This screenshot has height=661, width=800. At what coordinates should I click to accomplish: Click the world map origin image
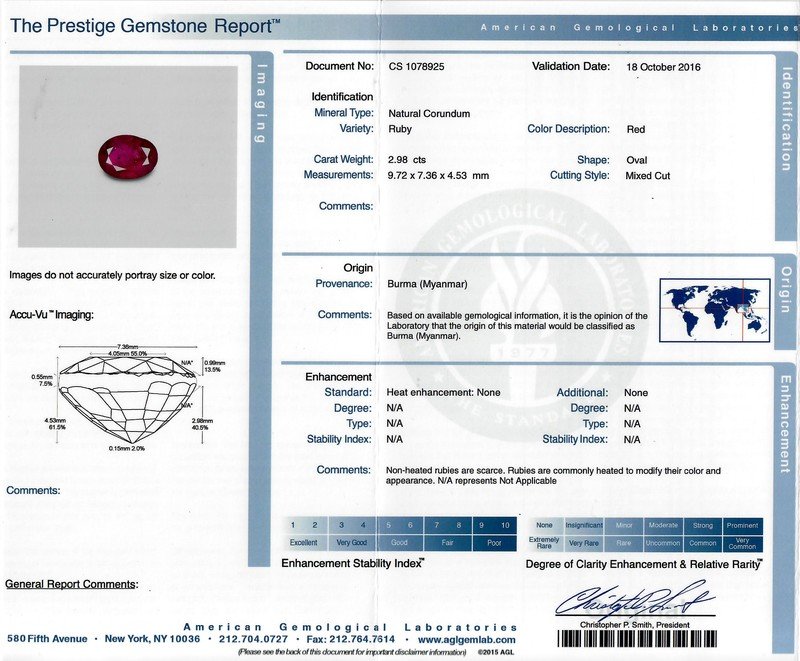[x=714, y=308]
